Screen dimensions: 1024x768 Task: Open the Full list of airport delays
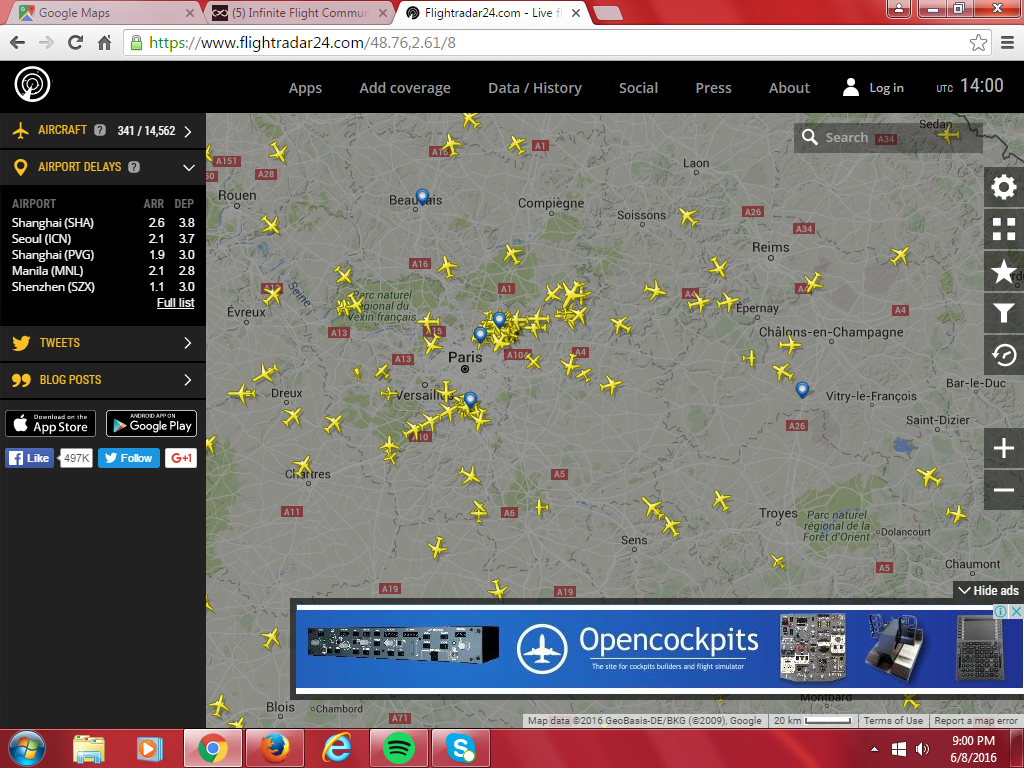point(176,302)
